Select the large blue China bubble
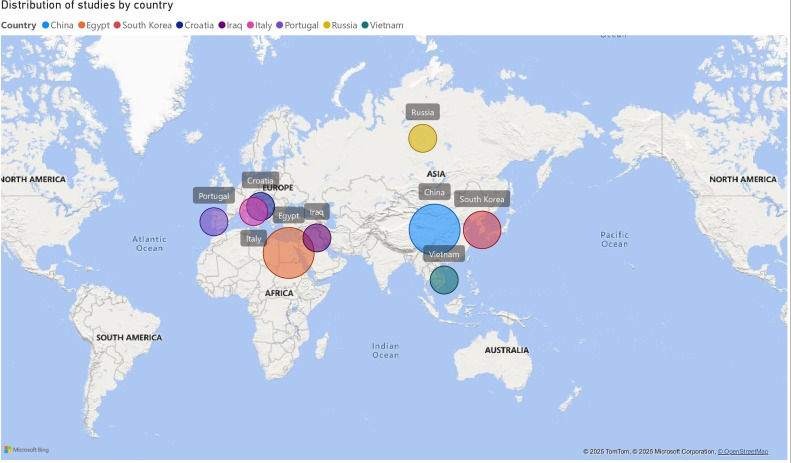 [434, 229]
